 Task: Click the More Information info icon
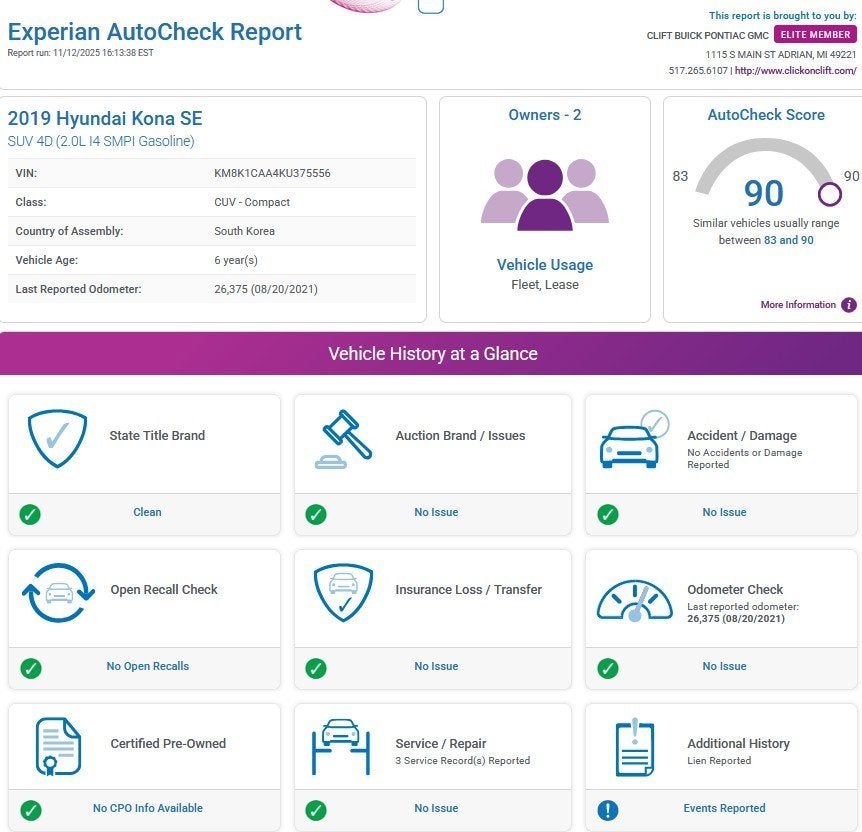coord(849,305)
